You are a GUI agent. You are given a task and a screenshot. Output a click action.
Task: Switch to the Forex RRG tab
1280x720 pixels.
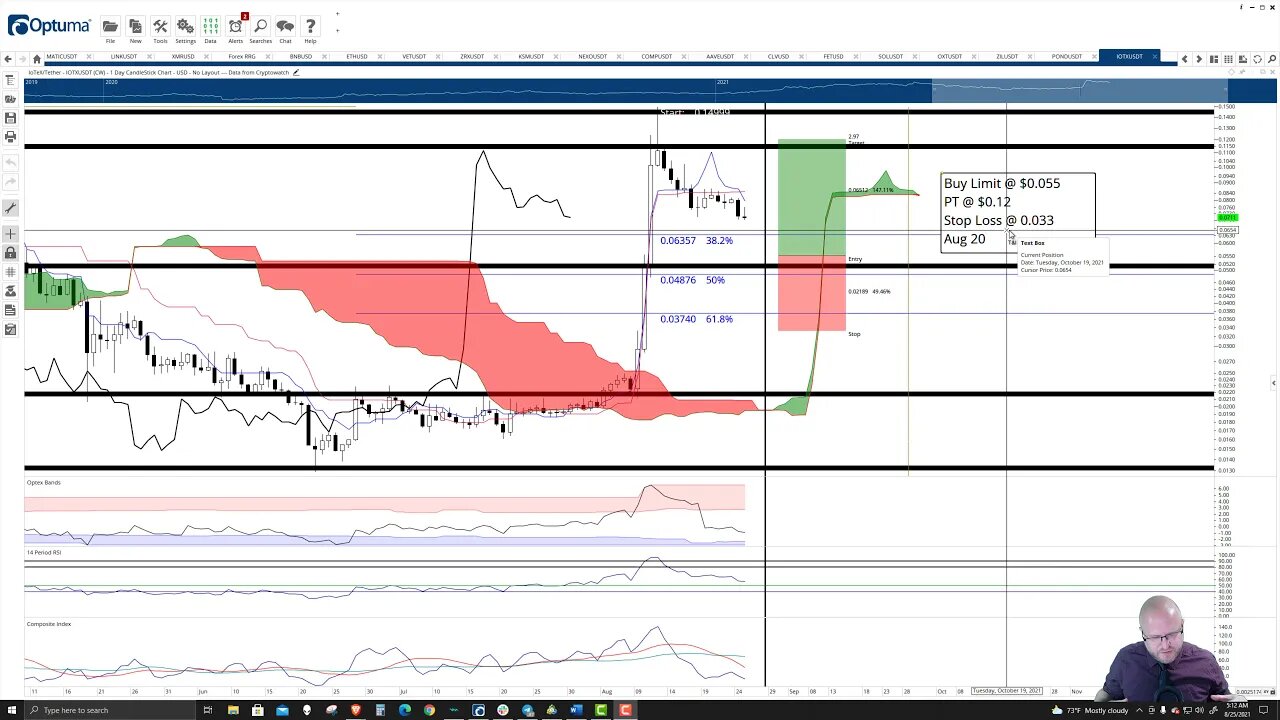242,57
